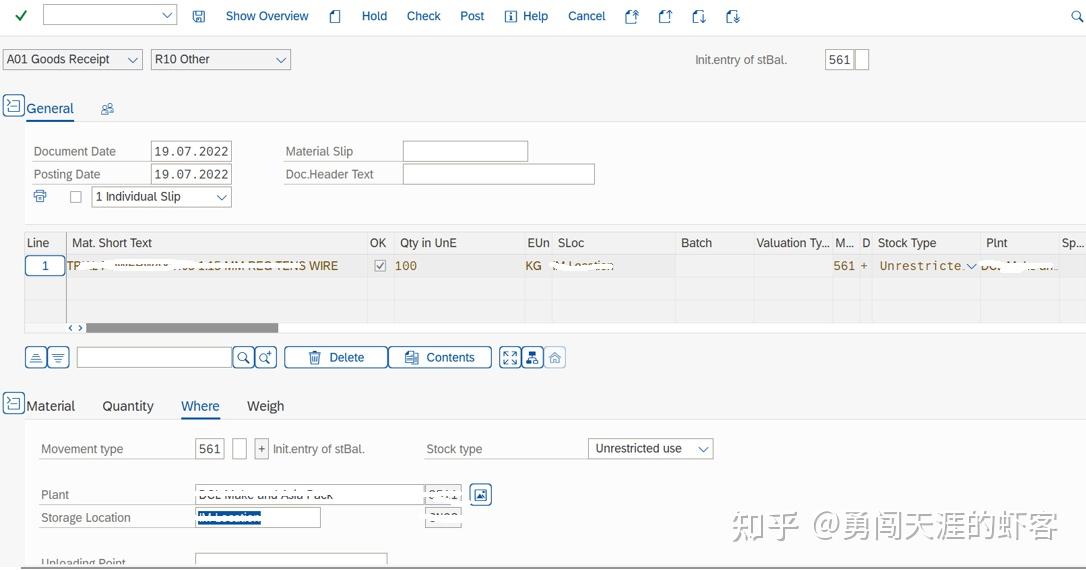Open the Help button

(x=526, y=16)
